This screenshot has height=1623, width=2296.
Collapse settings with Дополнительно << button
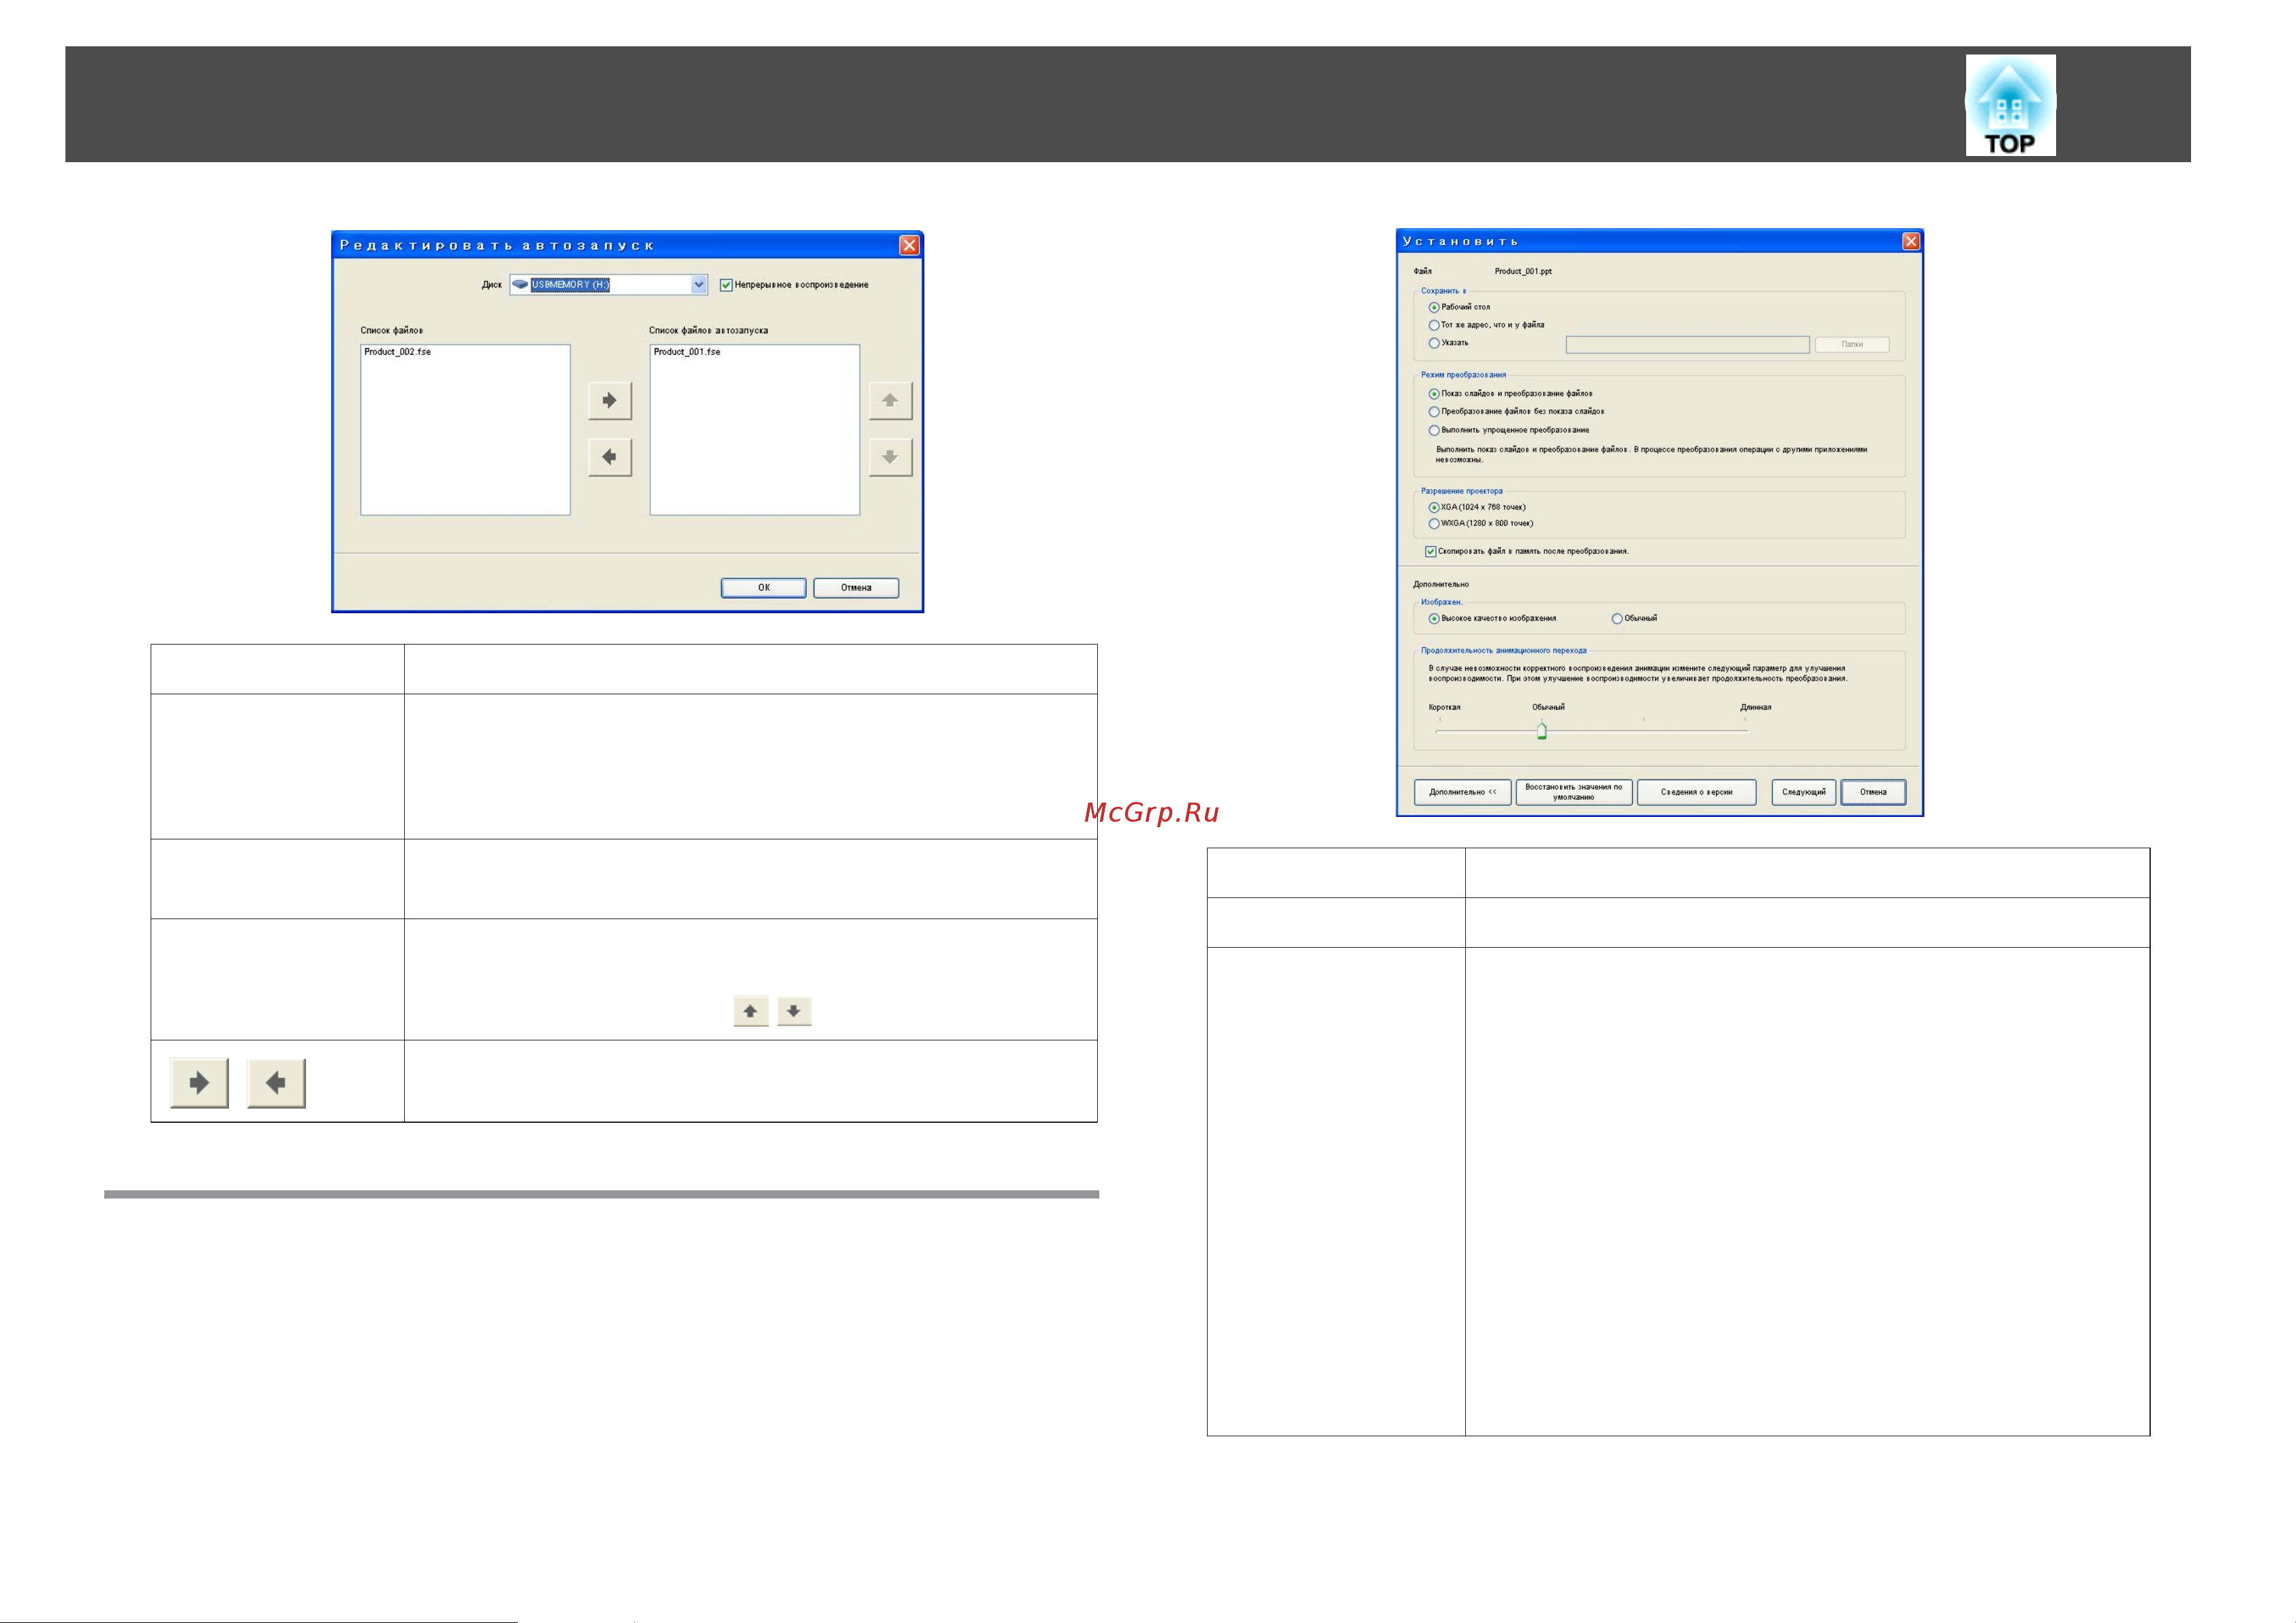[x=1463, y=792]
